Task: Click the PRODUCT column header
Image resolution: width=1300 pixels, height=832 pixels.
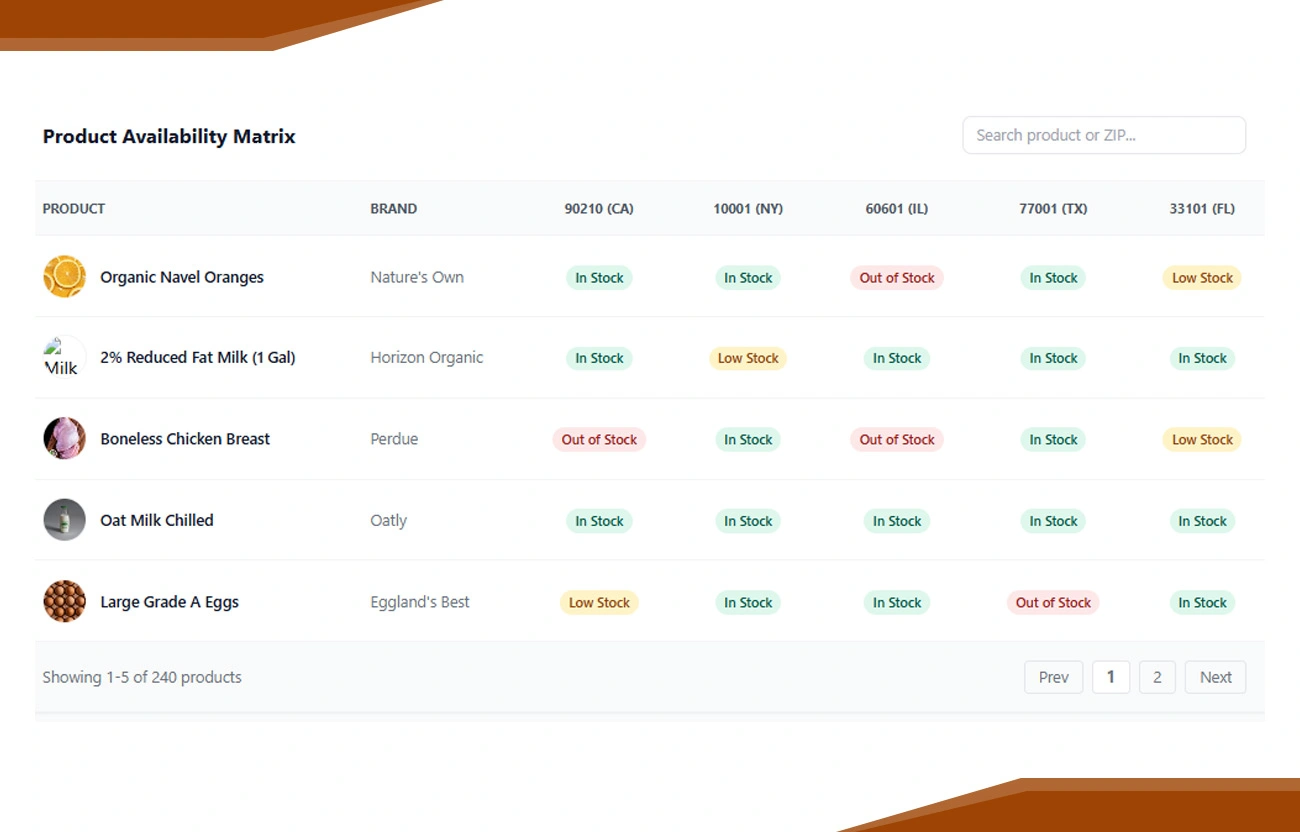Action: [74, 209]
